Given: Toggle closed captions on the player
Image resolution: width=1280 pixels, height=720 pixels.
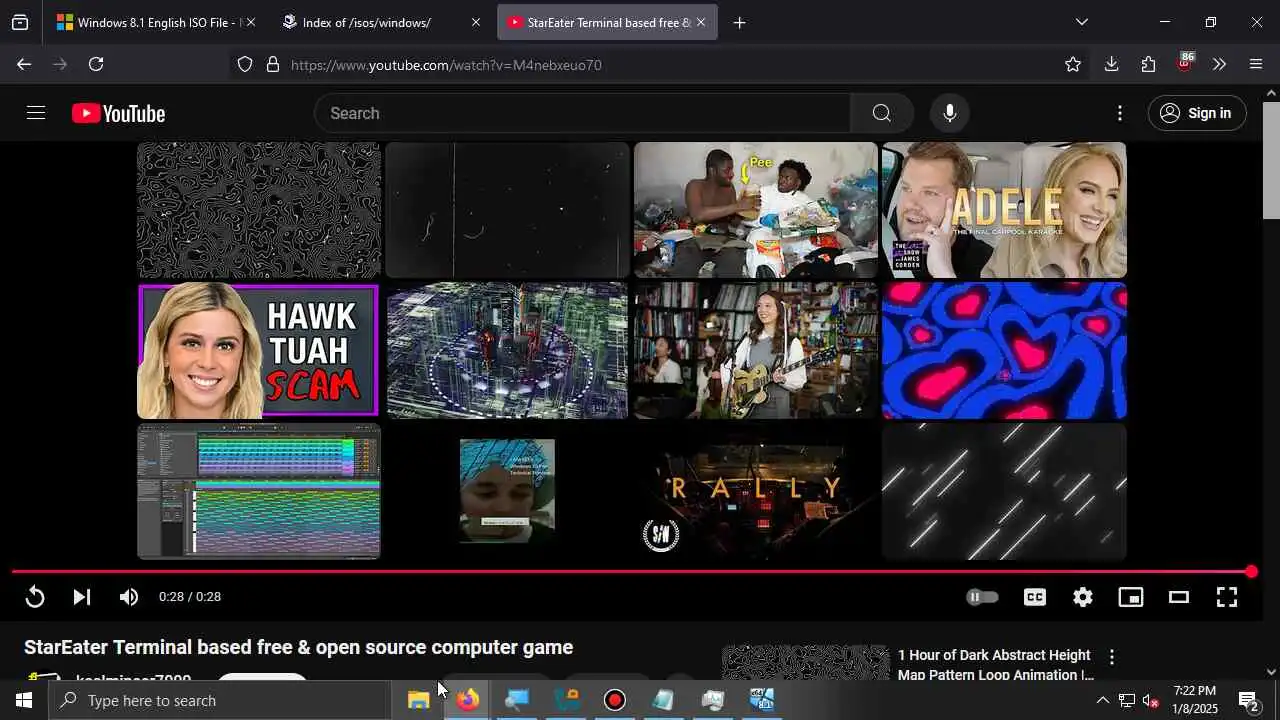Looking at the screenshot, I should tap(1035, 597).
